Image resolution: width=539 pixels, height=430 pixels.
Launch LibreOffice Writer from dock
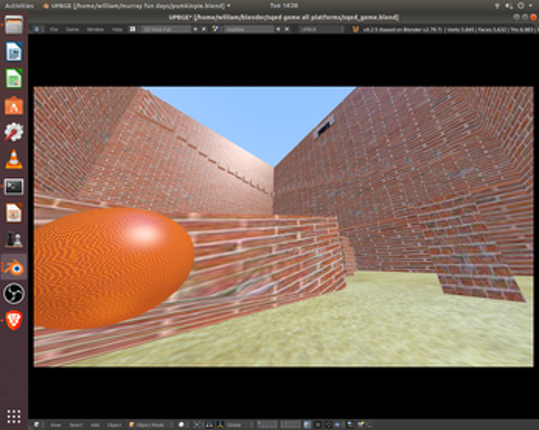(14, 52)
